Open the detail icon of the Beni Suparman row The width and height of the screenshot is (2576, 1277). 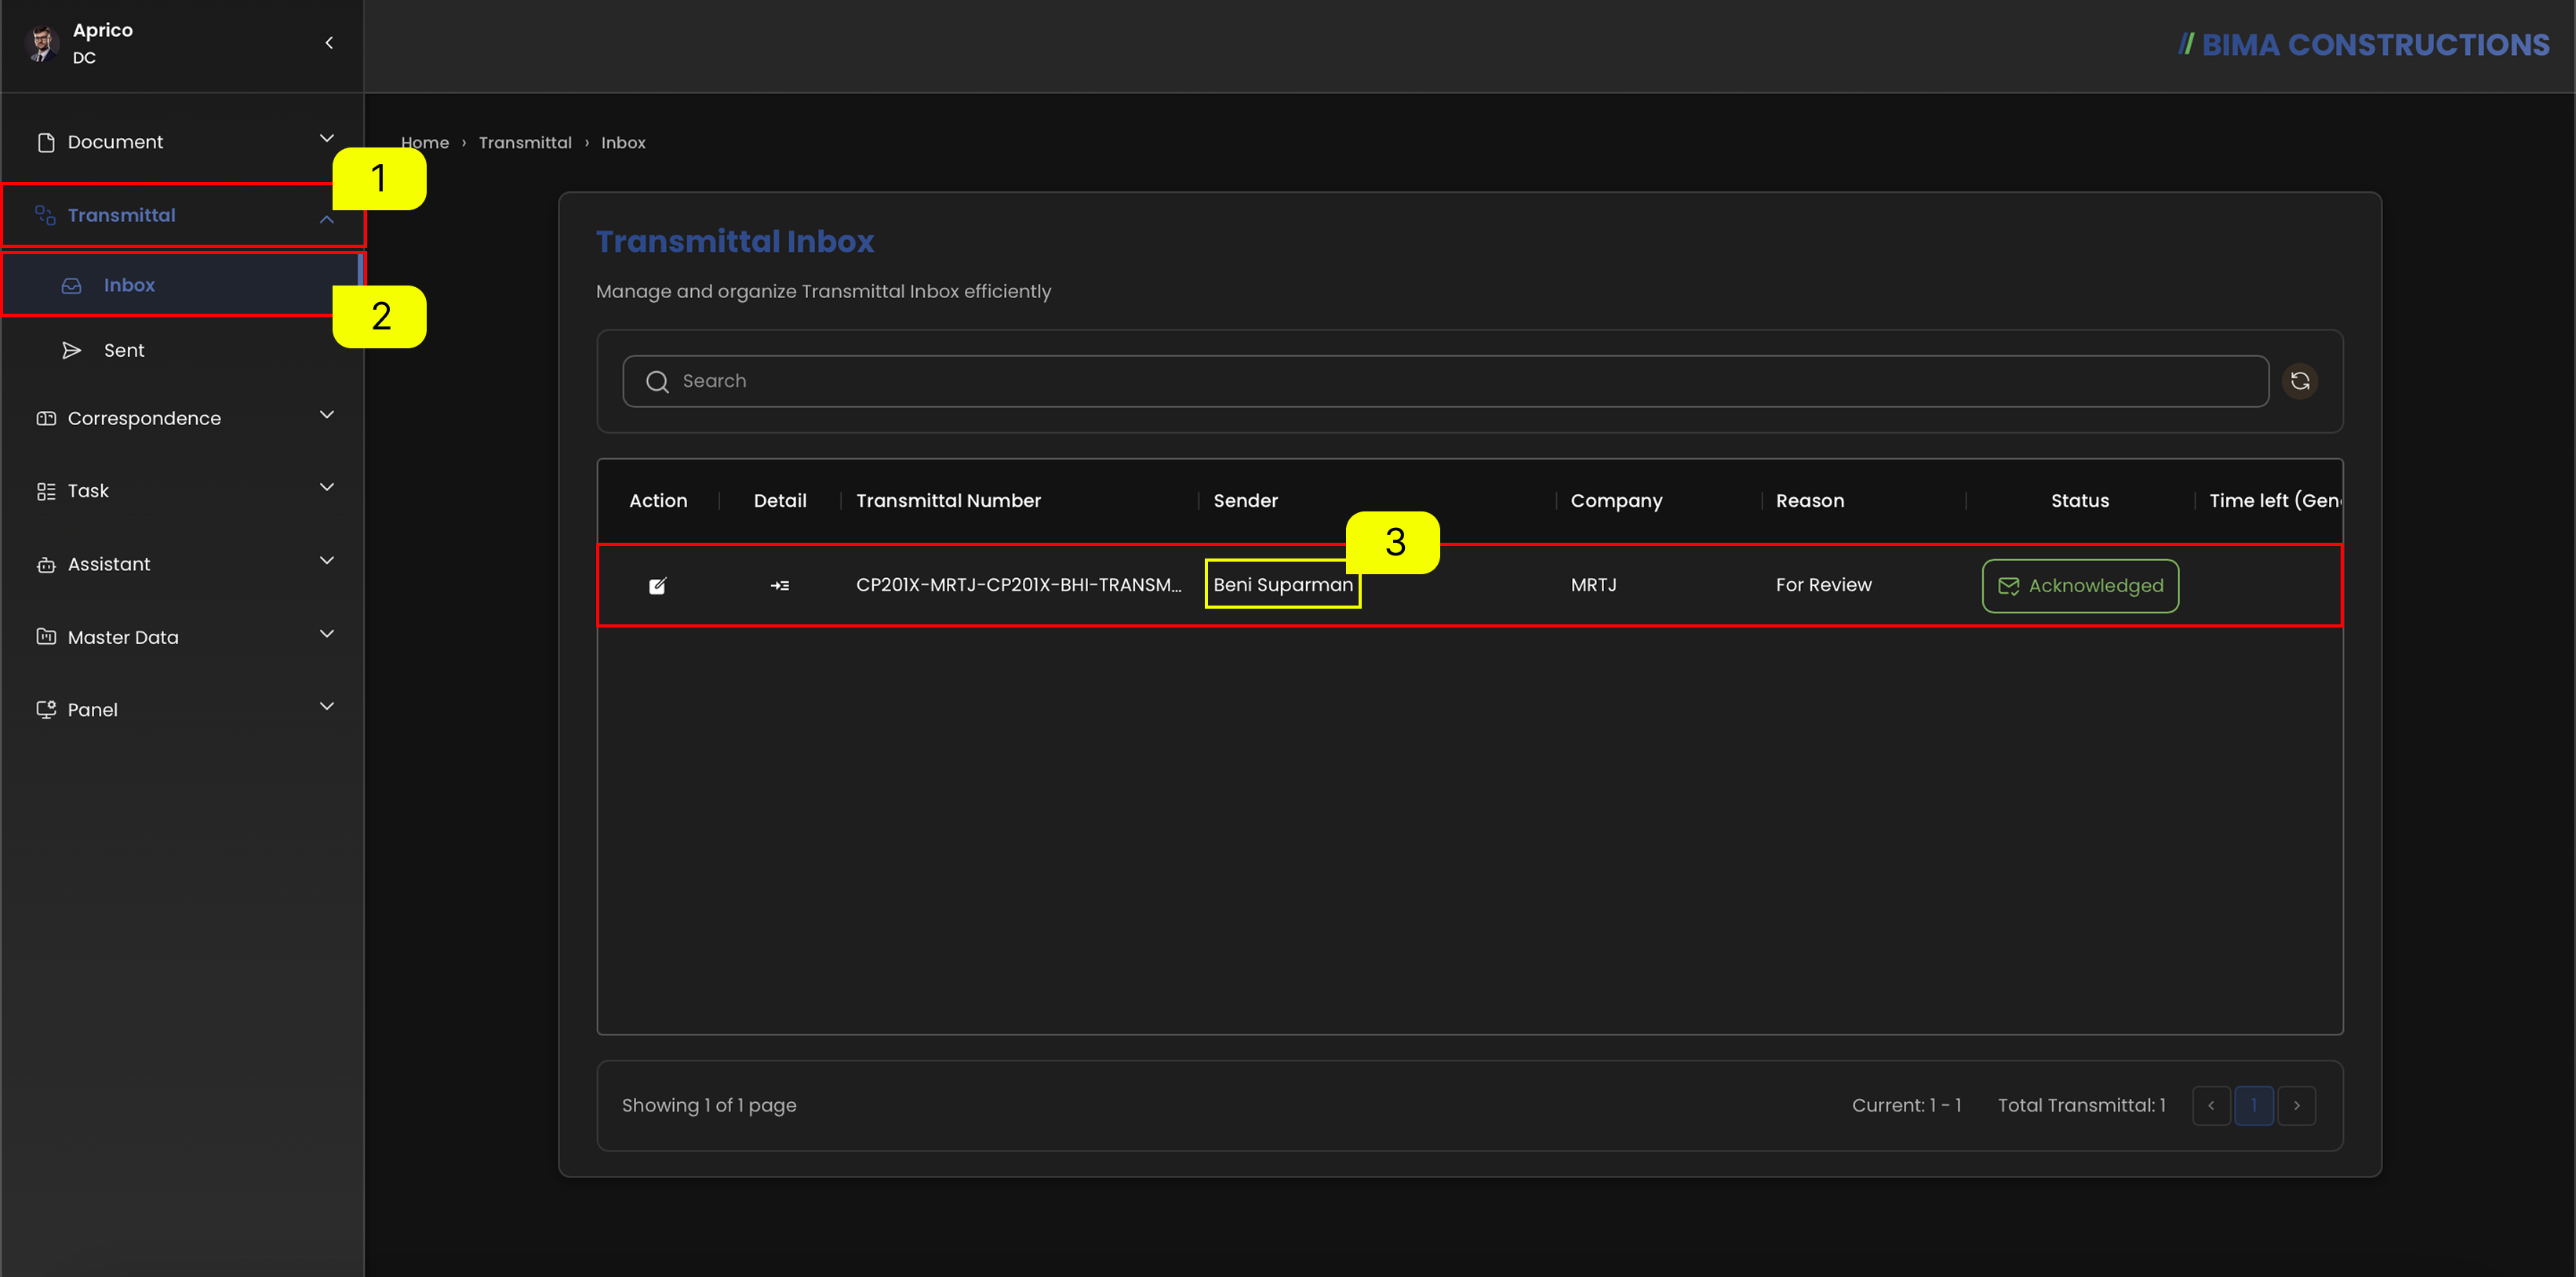[780, 586]
